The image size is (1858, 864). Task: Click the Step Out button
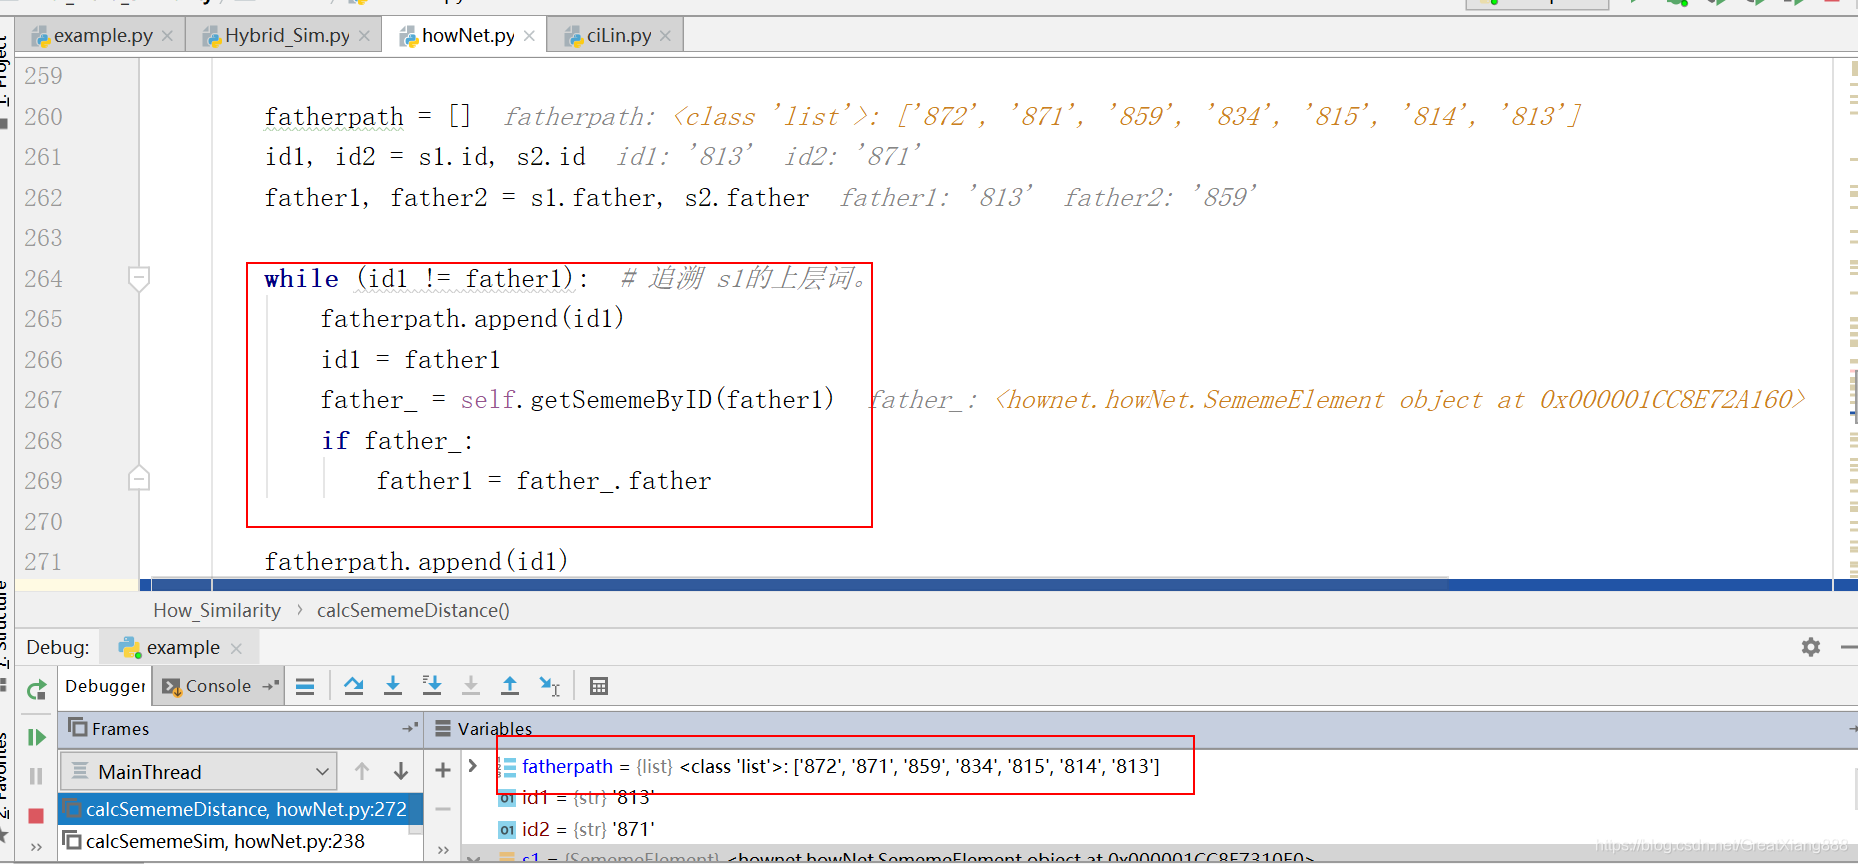tap(510, 686)
